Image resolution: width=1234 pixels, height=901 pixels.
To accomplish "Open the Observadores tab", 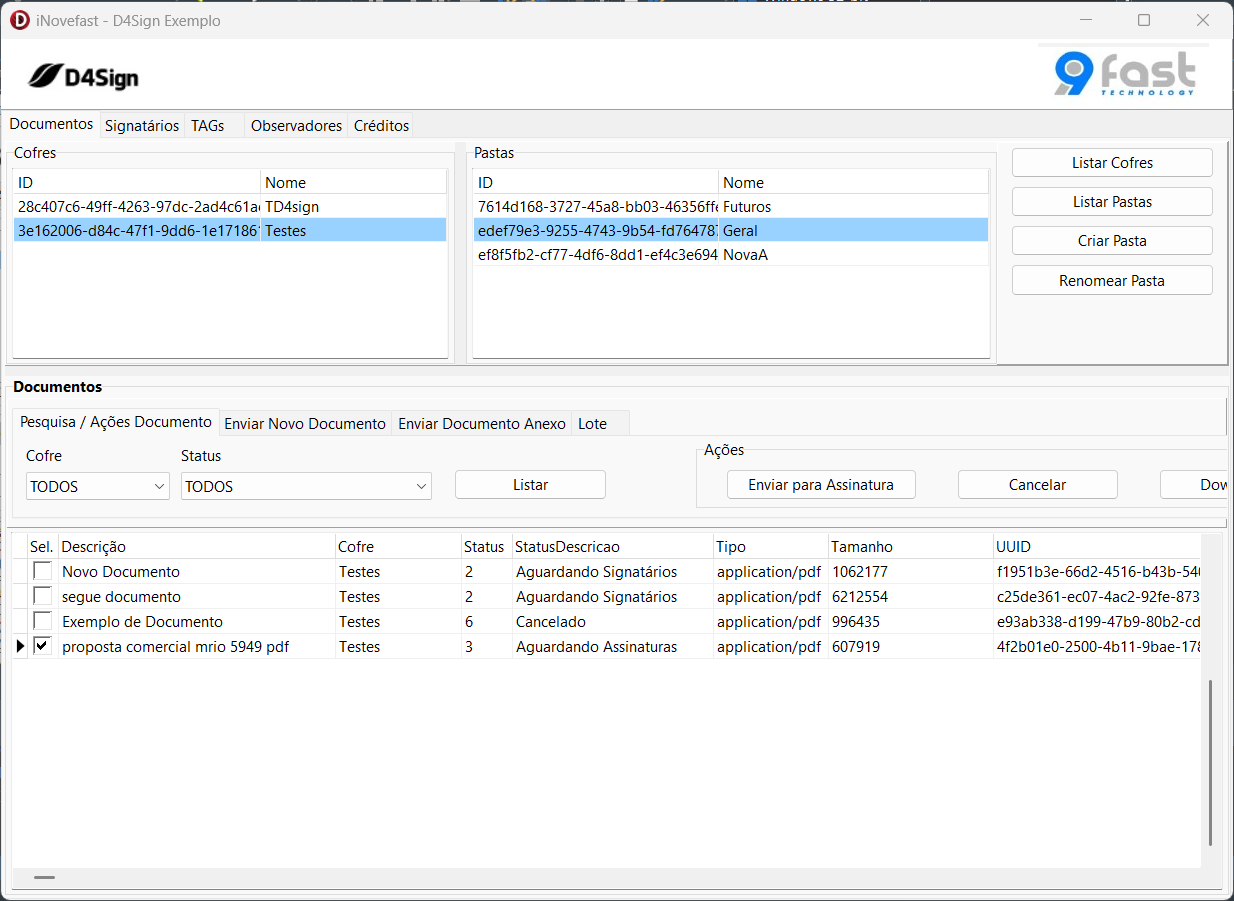I will pos(296,126).
